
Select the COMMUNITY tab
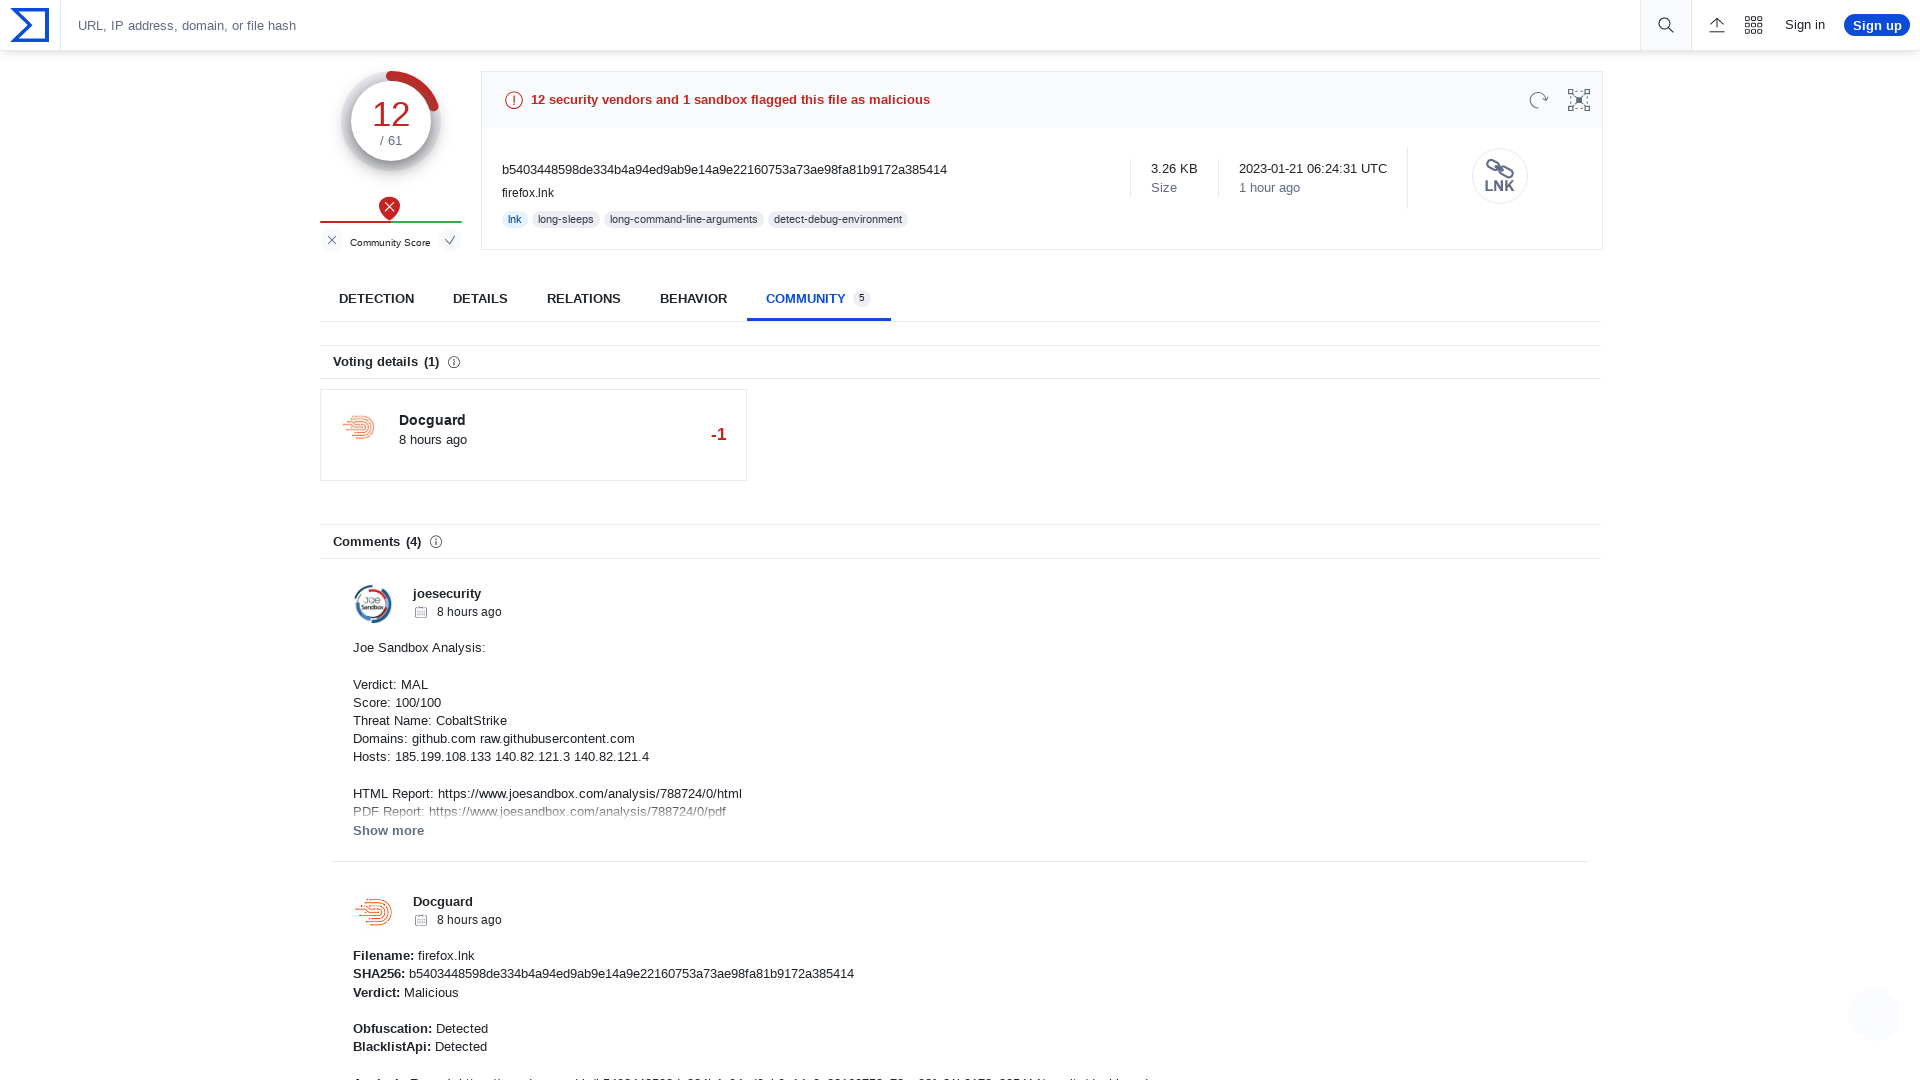[818, 299]
